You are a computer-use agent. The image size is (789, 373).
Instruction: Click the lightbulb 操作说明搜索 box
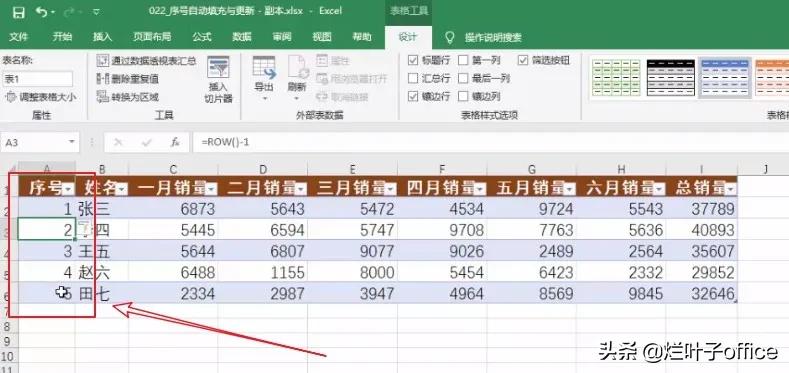pos(484,37)
